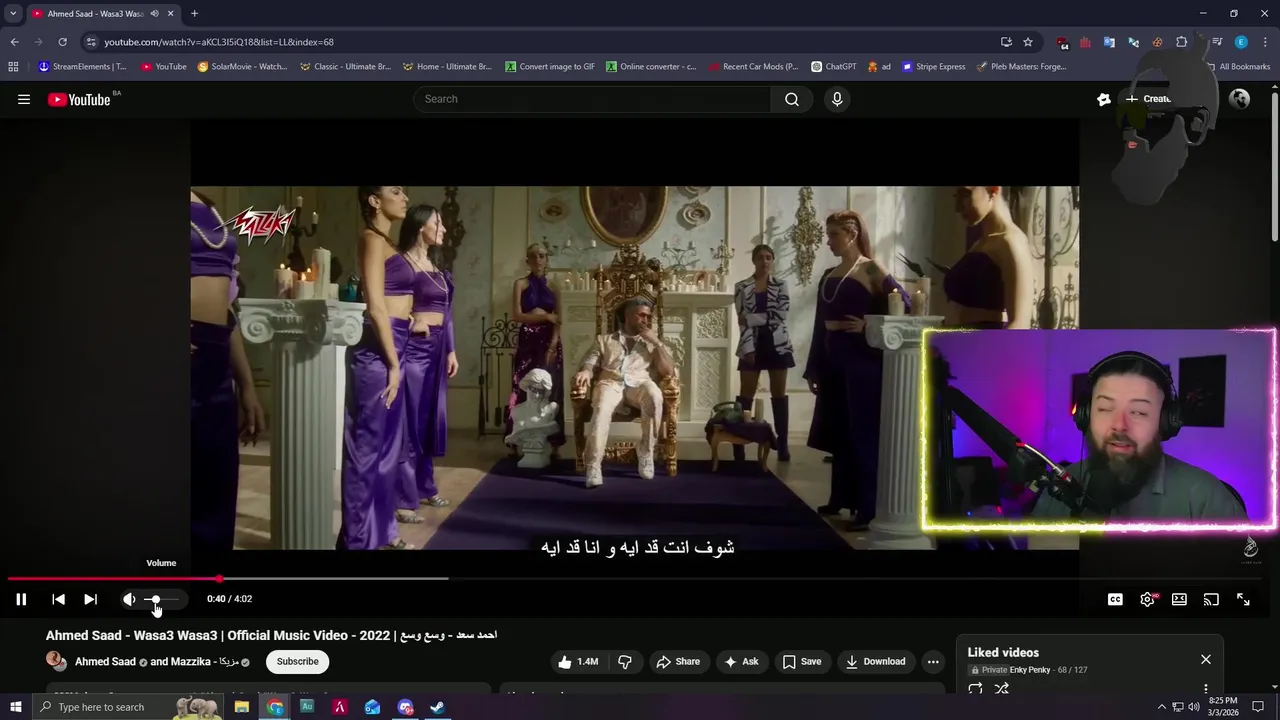The width and height of the screenshot is (1280, 720).
Task: Mute audio on the Ahmed Saad tab
Action: pos(154,14)
